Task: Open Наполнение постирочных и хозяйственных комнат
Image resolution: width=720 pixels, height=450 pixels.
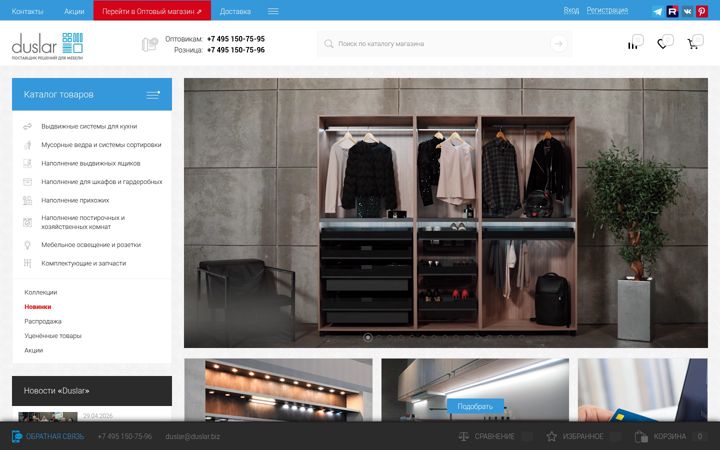Action: click(83, 222)
